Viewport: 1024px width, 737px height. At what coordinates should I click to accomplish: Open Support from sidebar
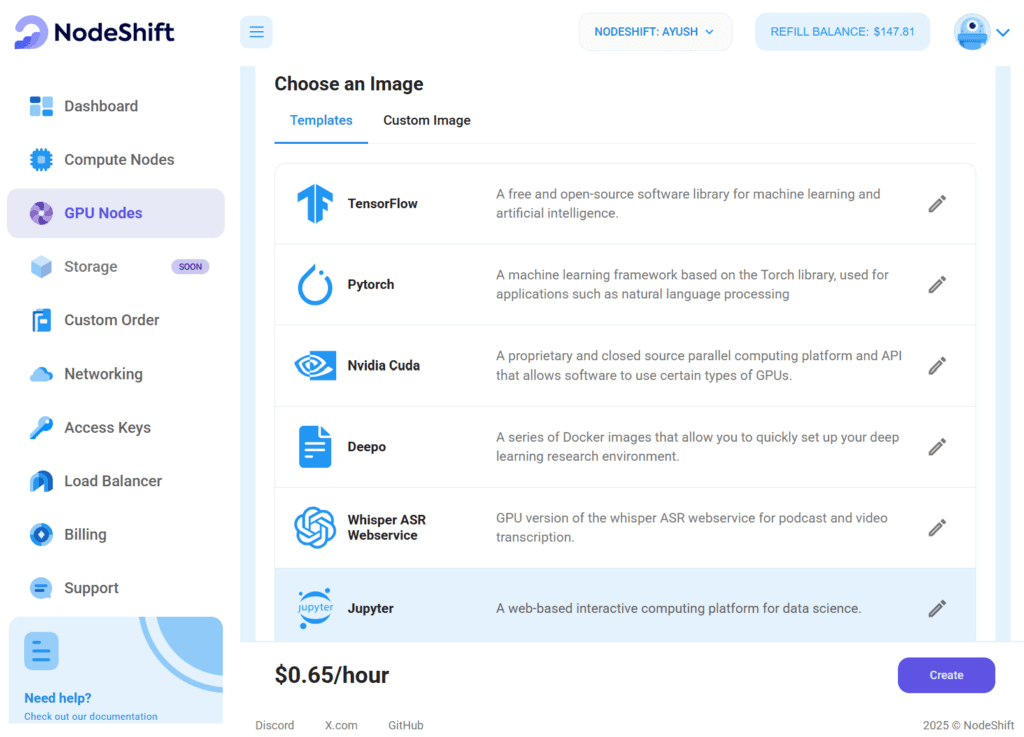[x=116, y=588]
